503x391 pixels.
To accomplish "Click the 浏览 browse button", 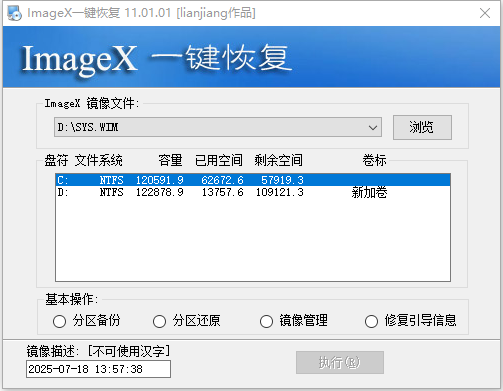I will point(422,127).
